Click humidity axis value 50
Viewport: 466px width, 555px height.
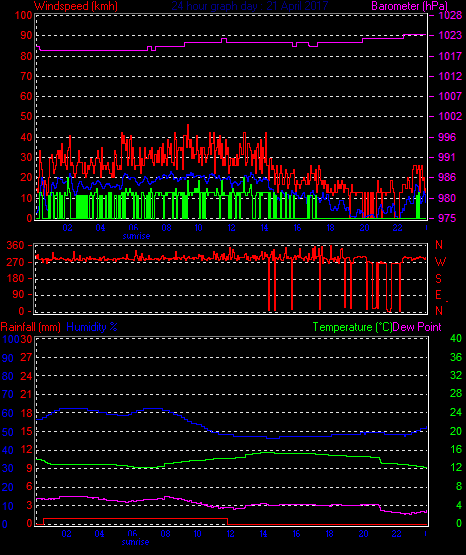pyautogui.click(x=8, y=432)
